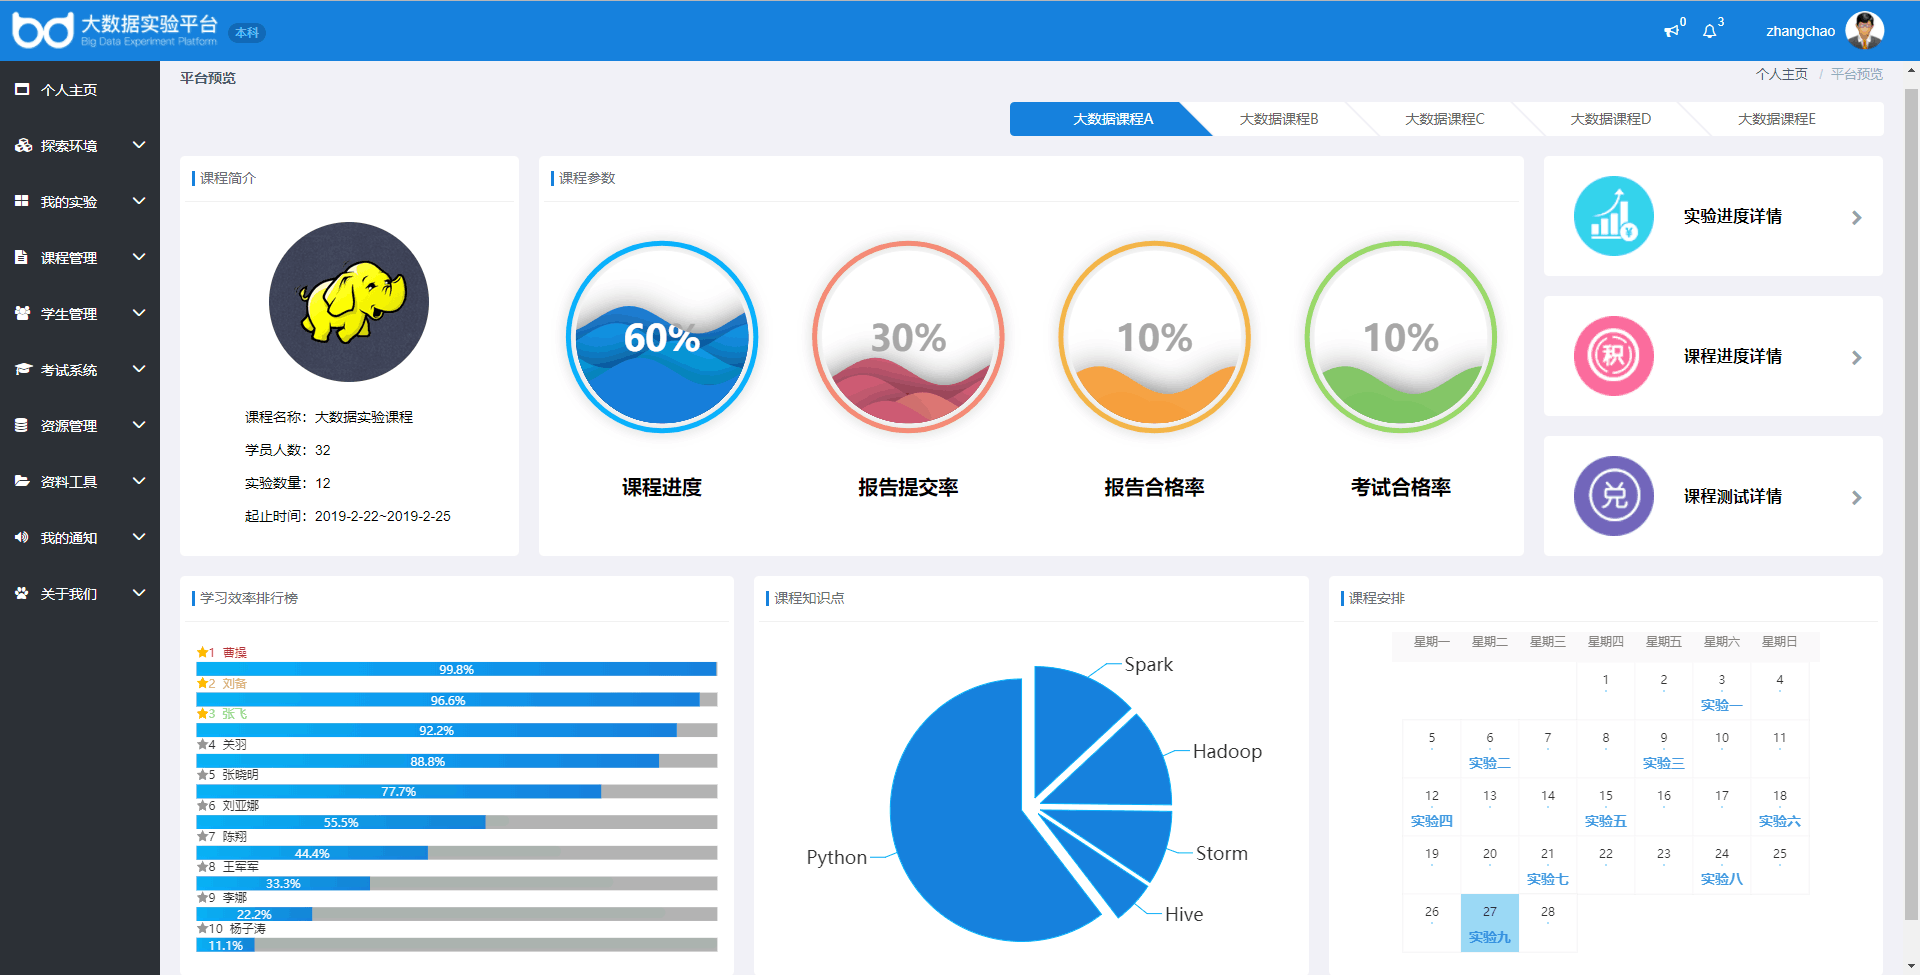Click the purple 课程测试详情 icon
The height and width of the screenshot is (975, 1920).
click(x=1613, y=496)
